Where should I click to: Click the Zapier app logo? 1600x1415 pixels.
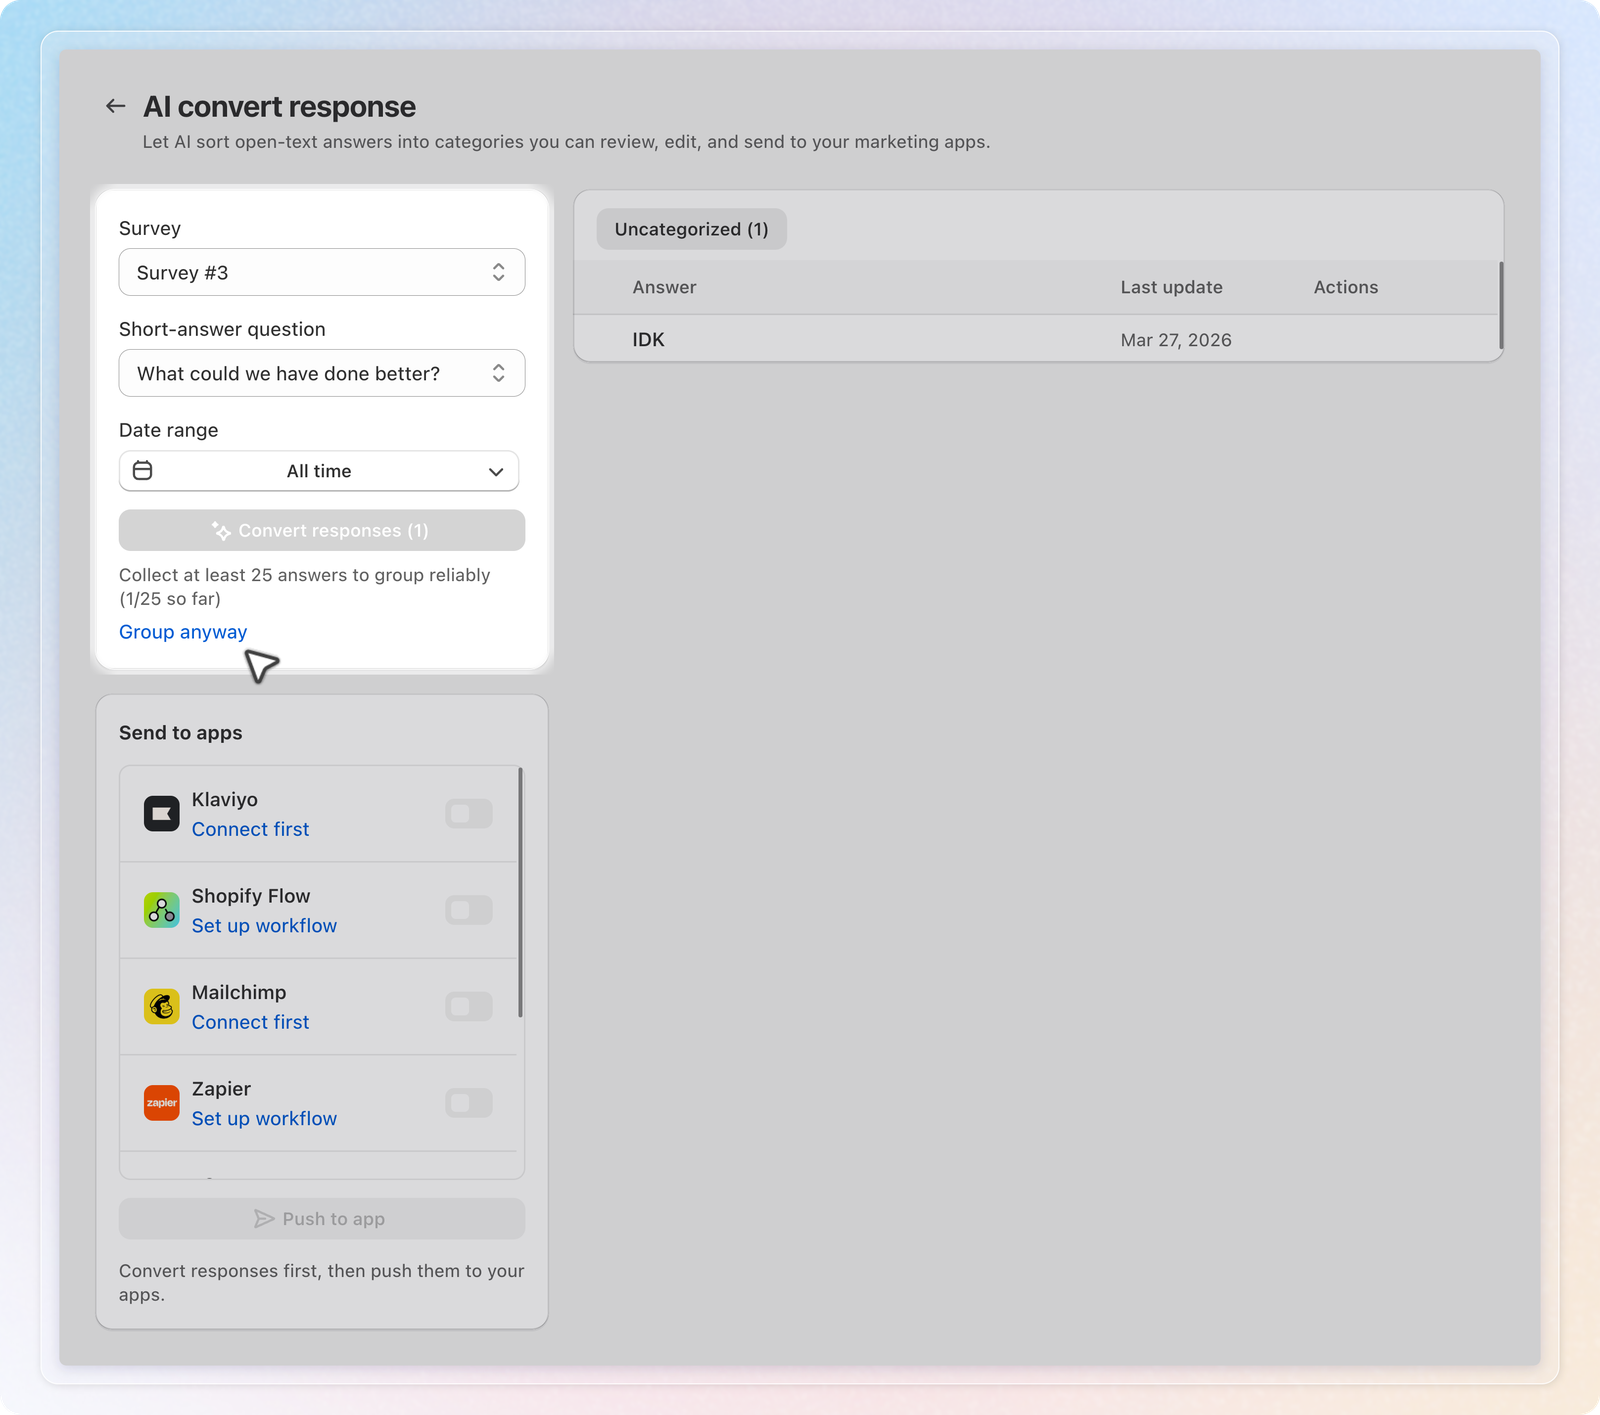[162, 1103]
